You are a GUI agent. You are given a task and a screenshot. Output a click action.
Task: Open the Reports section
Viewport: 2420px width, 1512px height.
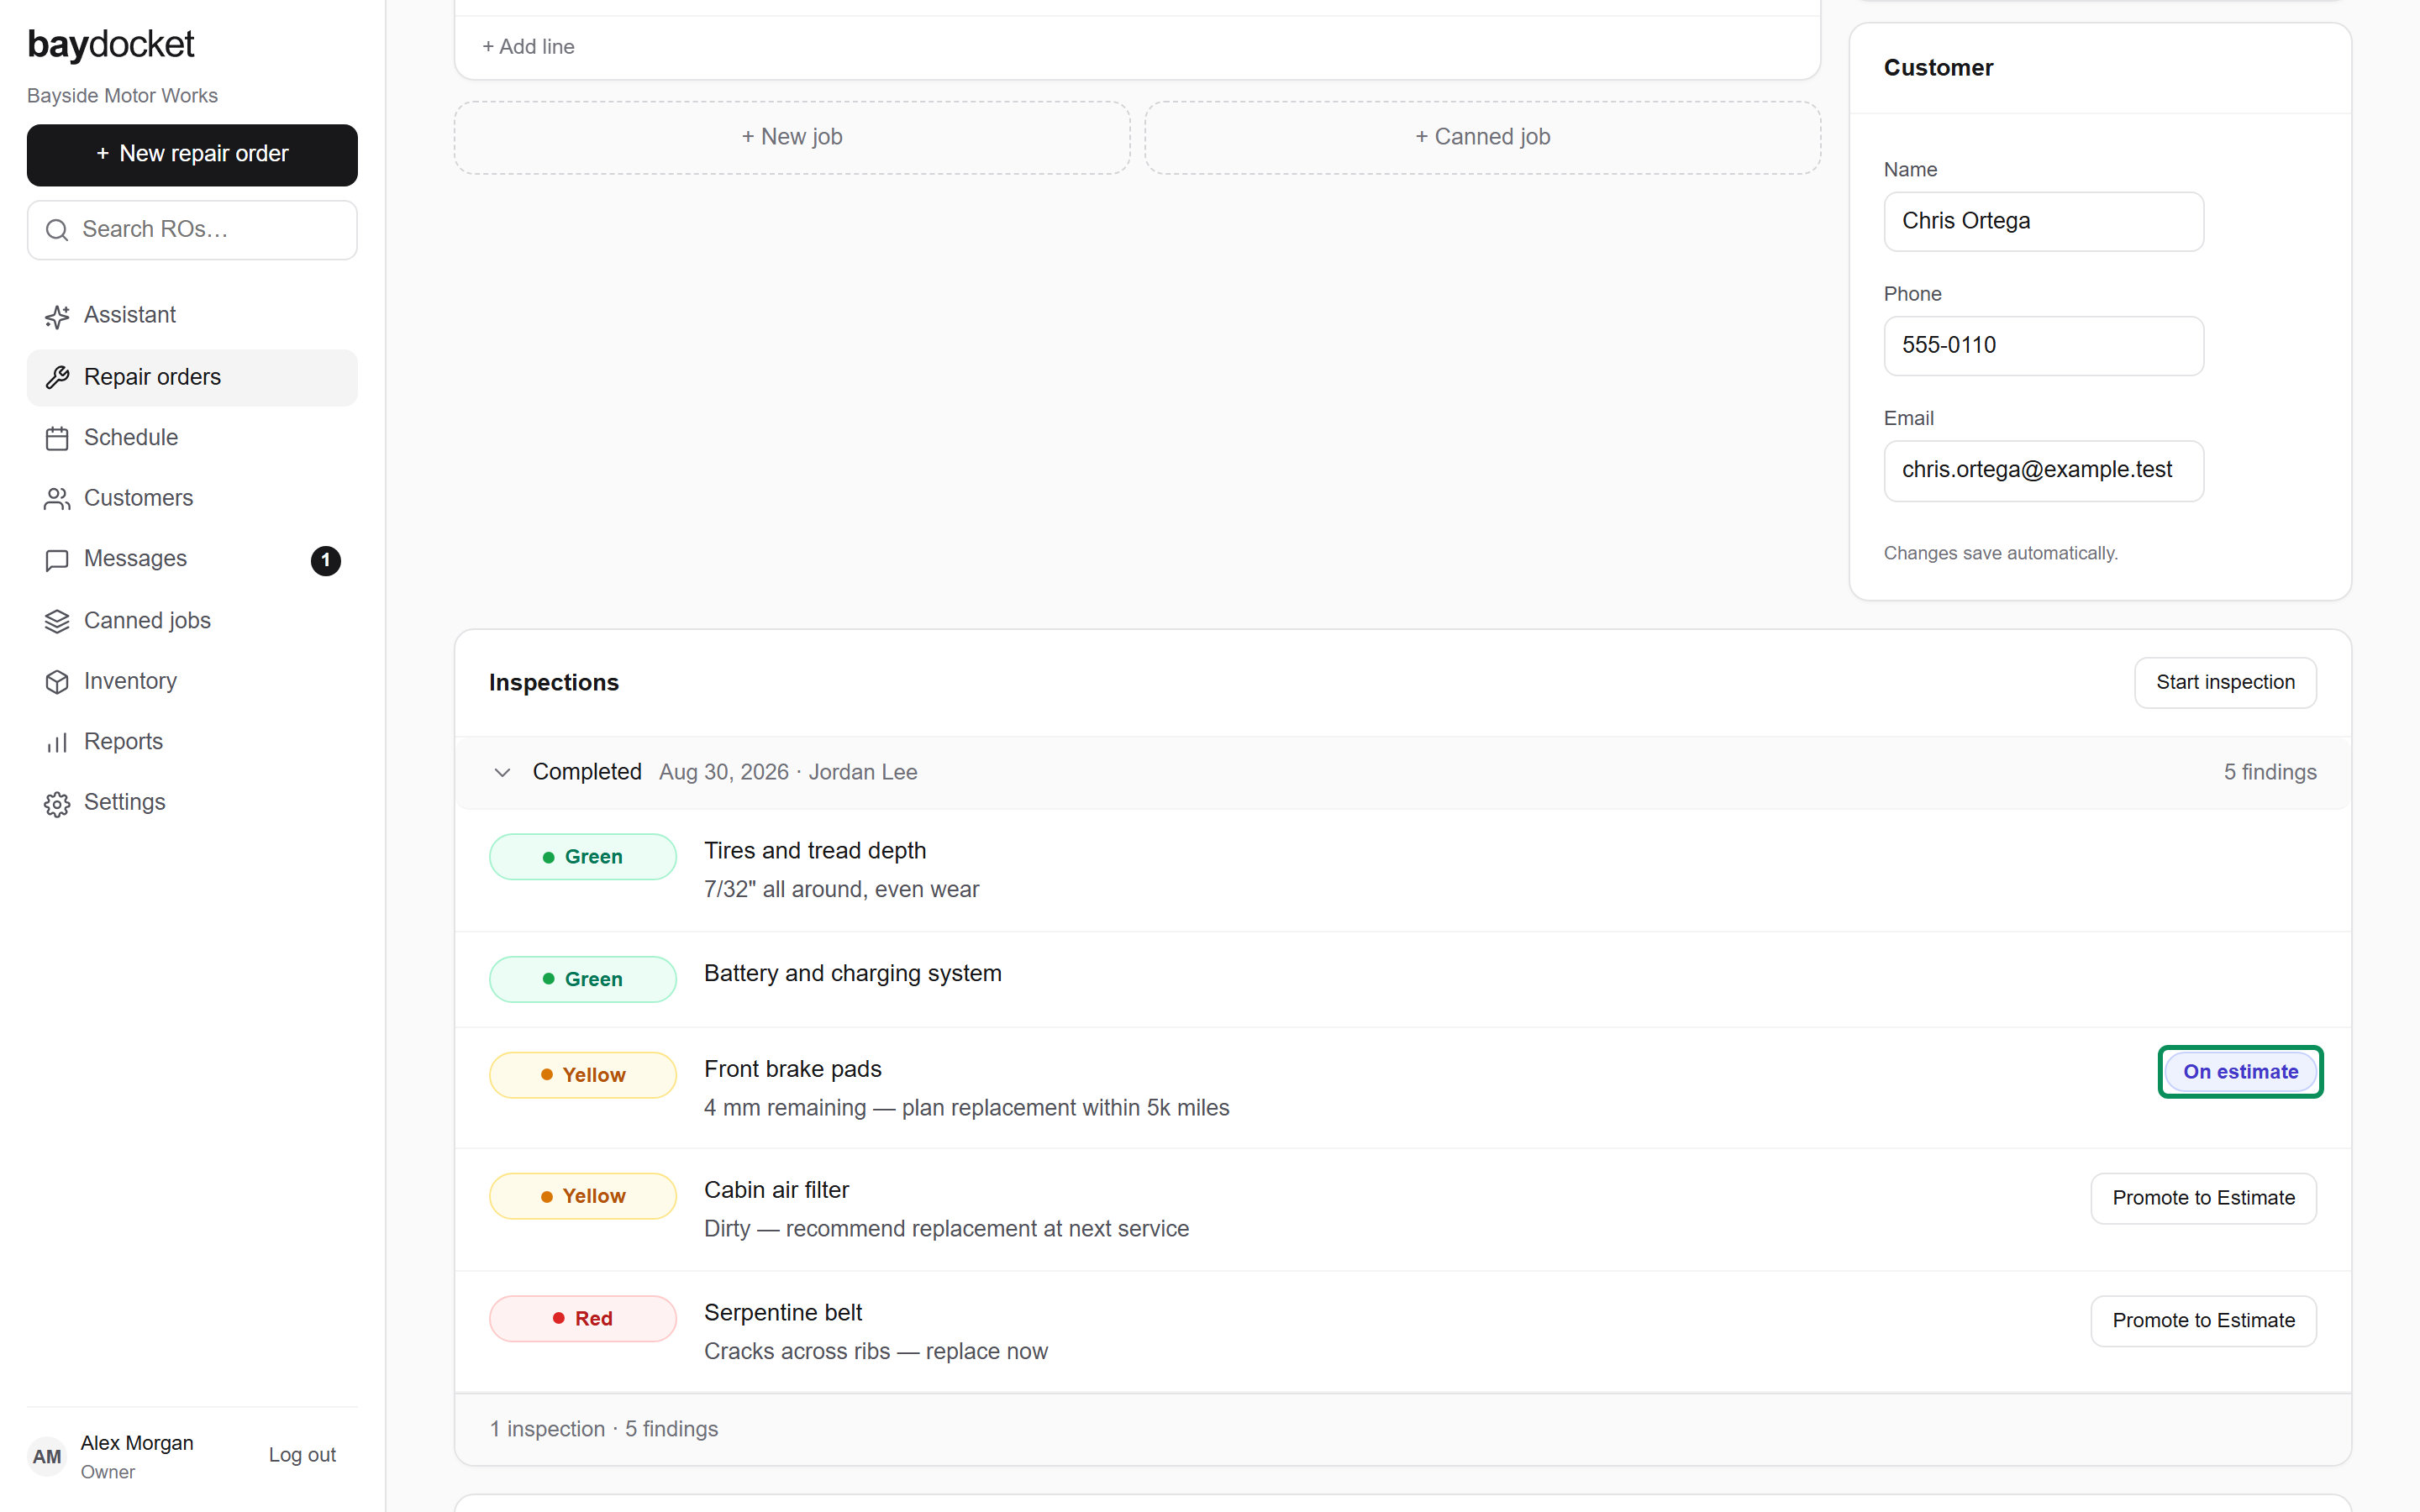[x=192, y=742]
